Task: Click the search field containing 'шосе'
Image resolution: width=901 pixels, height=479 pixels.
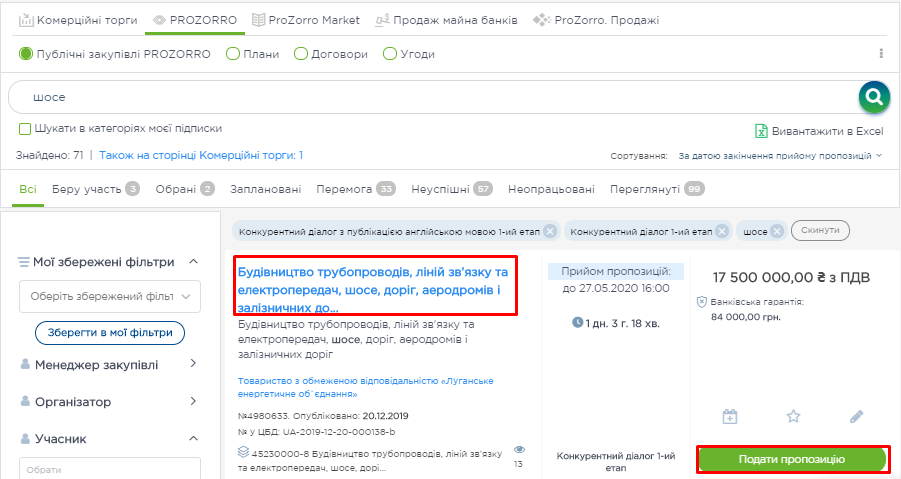Action: pyautogui.click(x=430, y=97)
